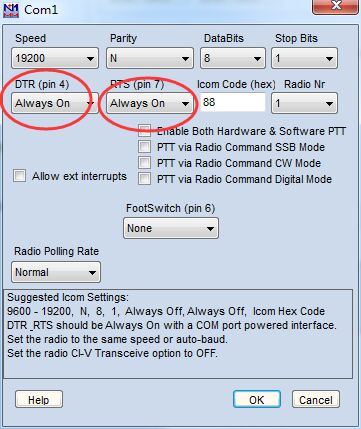Close the Com1 dialog window
Viewport: 361px width, 429px height.
pos(335,6)
